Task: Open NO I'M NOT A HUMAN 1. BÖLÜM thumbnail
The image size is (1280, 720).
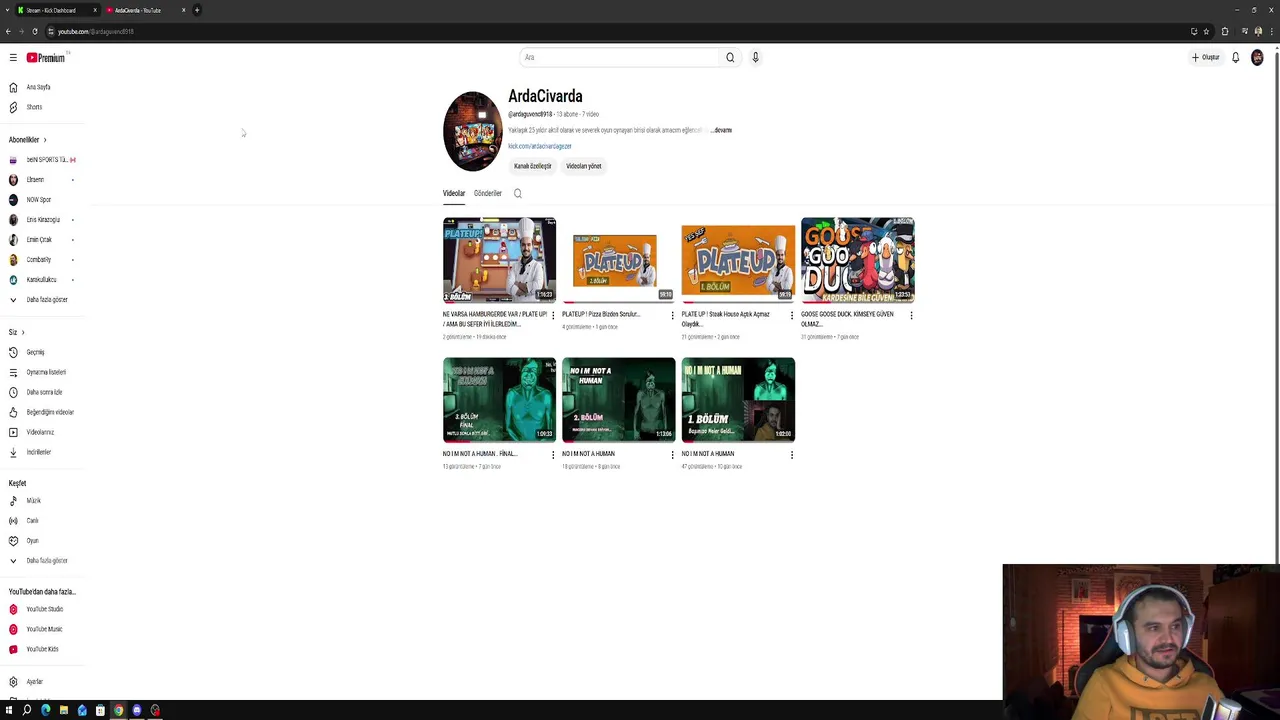Action: (x=738, y=399)
